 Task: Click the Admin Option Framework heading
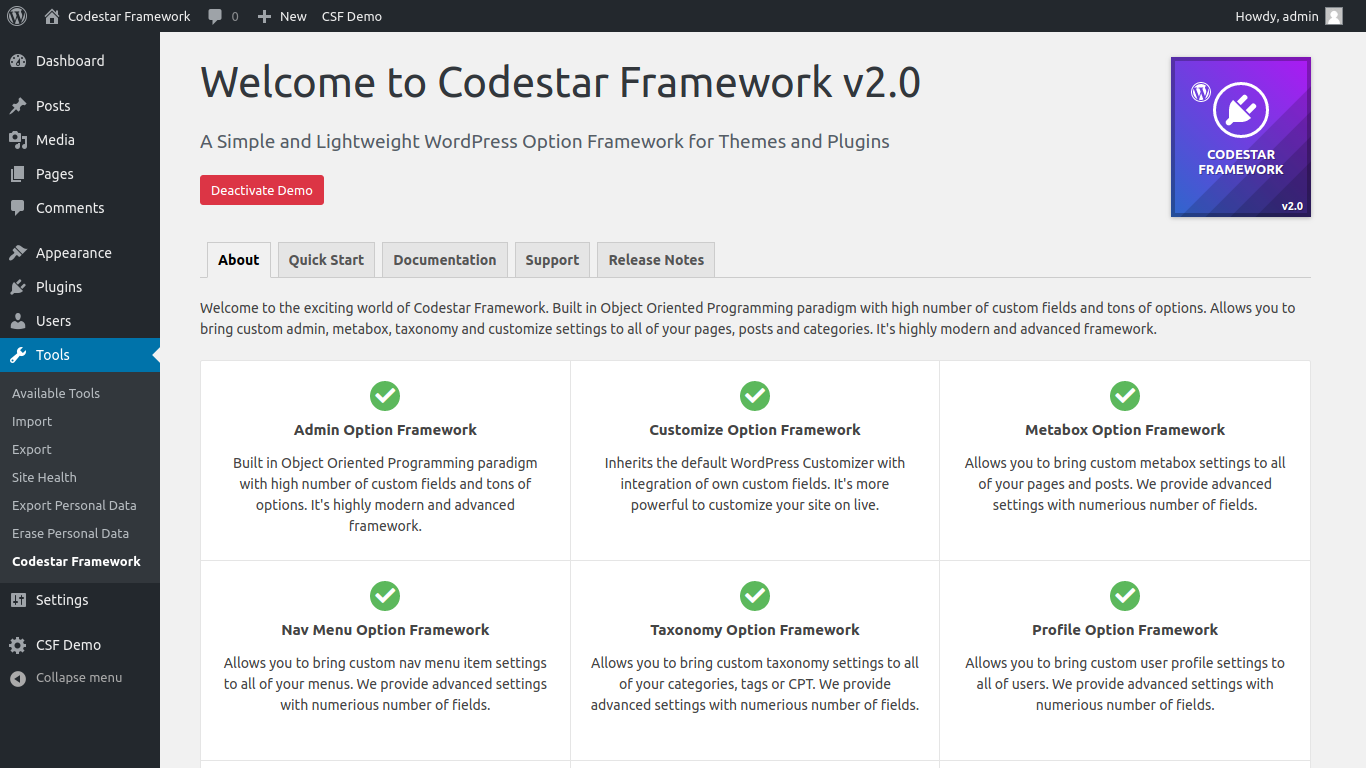(385, 430)
